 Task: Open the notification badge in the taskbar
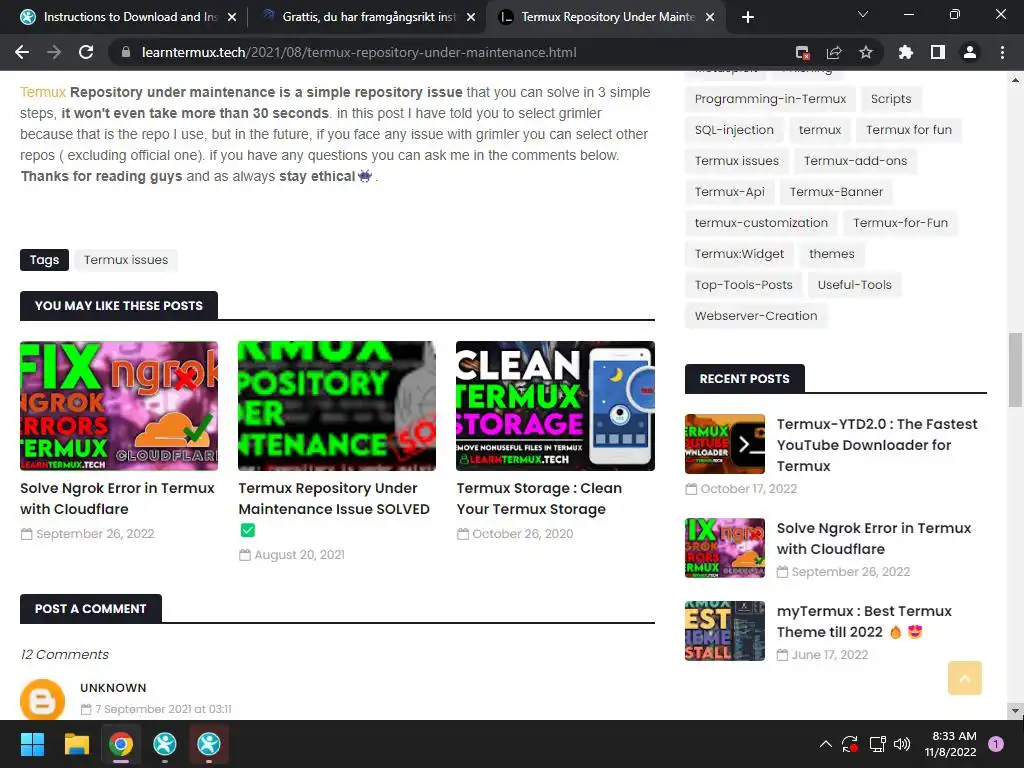[x=996, y=744]
